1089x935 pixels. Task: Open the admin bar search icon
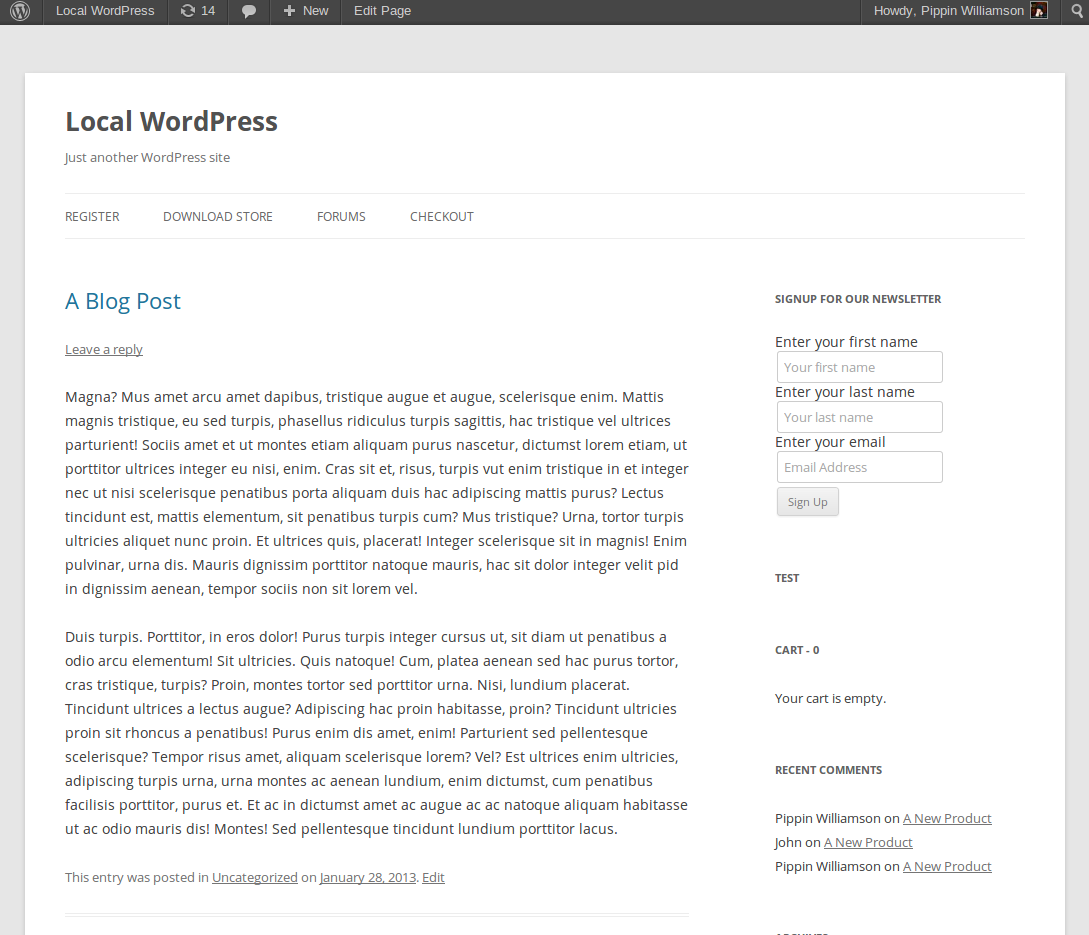tap(1076, 11)
